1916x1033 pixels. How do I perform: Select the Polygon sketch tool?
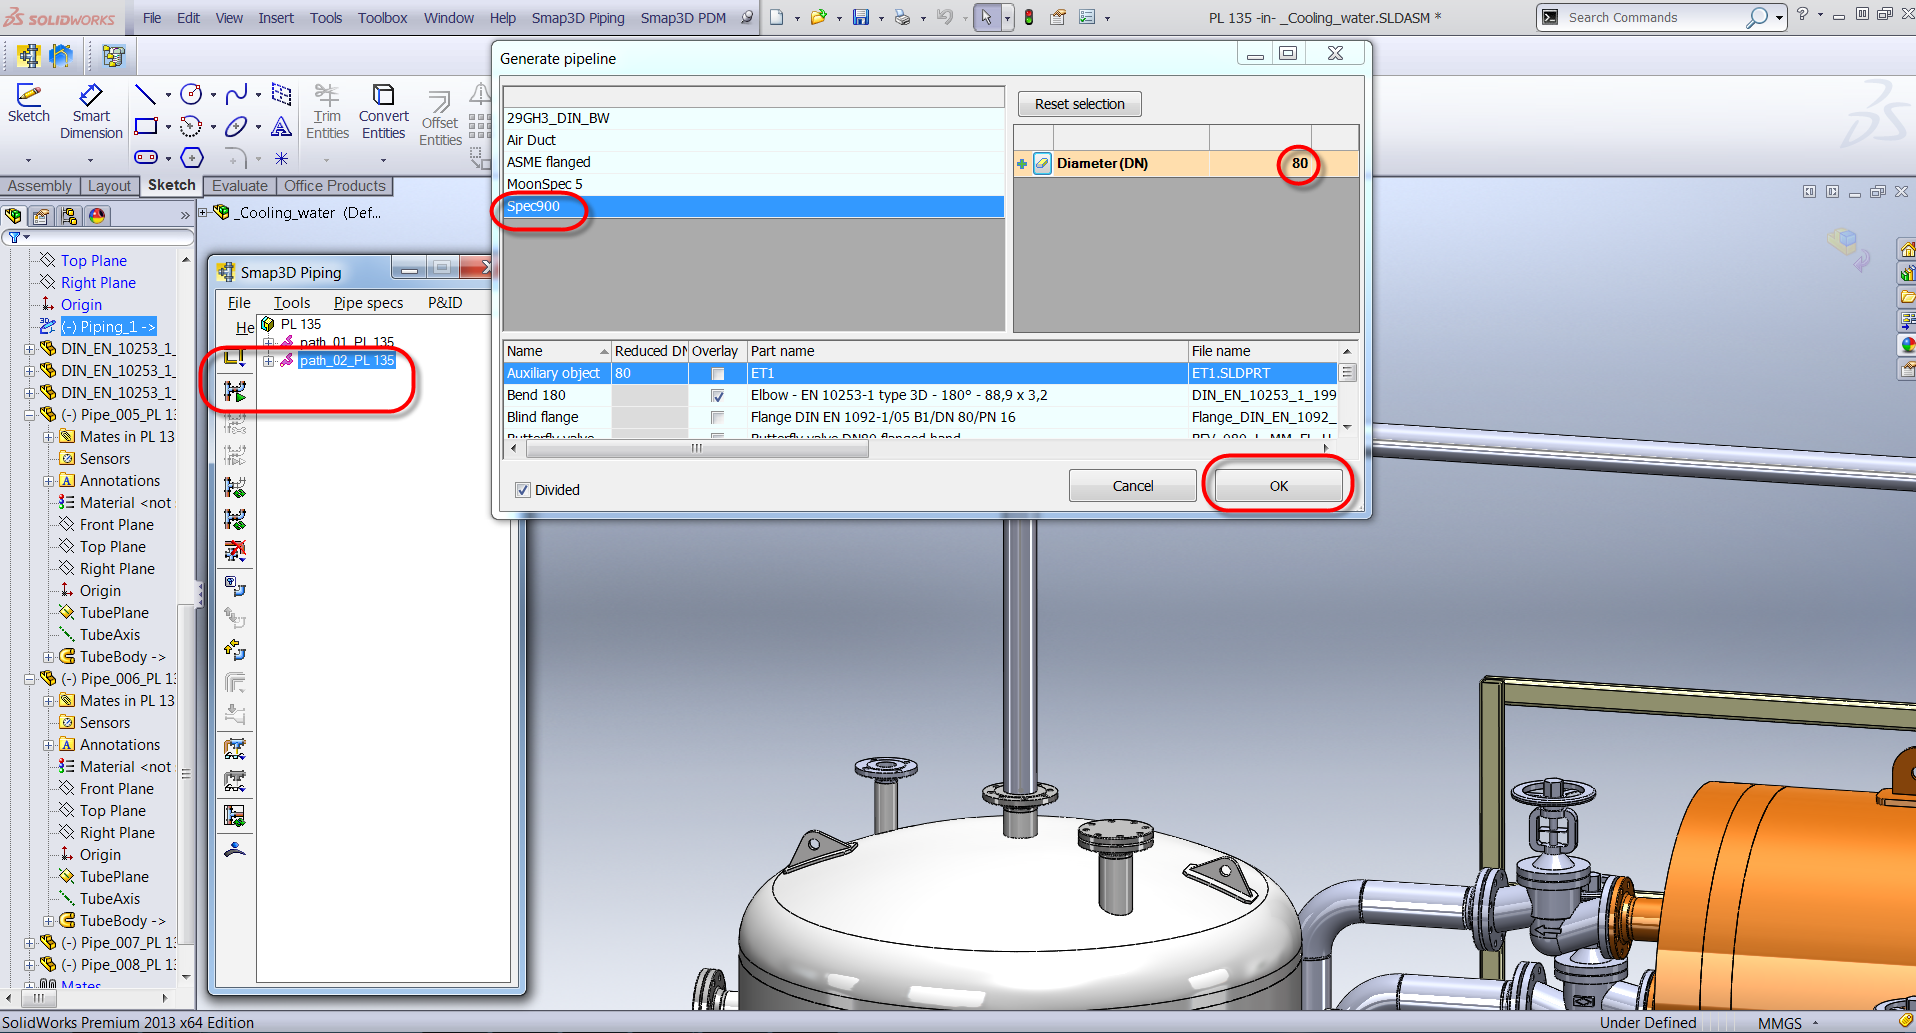pyautogui.click(x=192, y=158)
